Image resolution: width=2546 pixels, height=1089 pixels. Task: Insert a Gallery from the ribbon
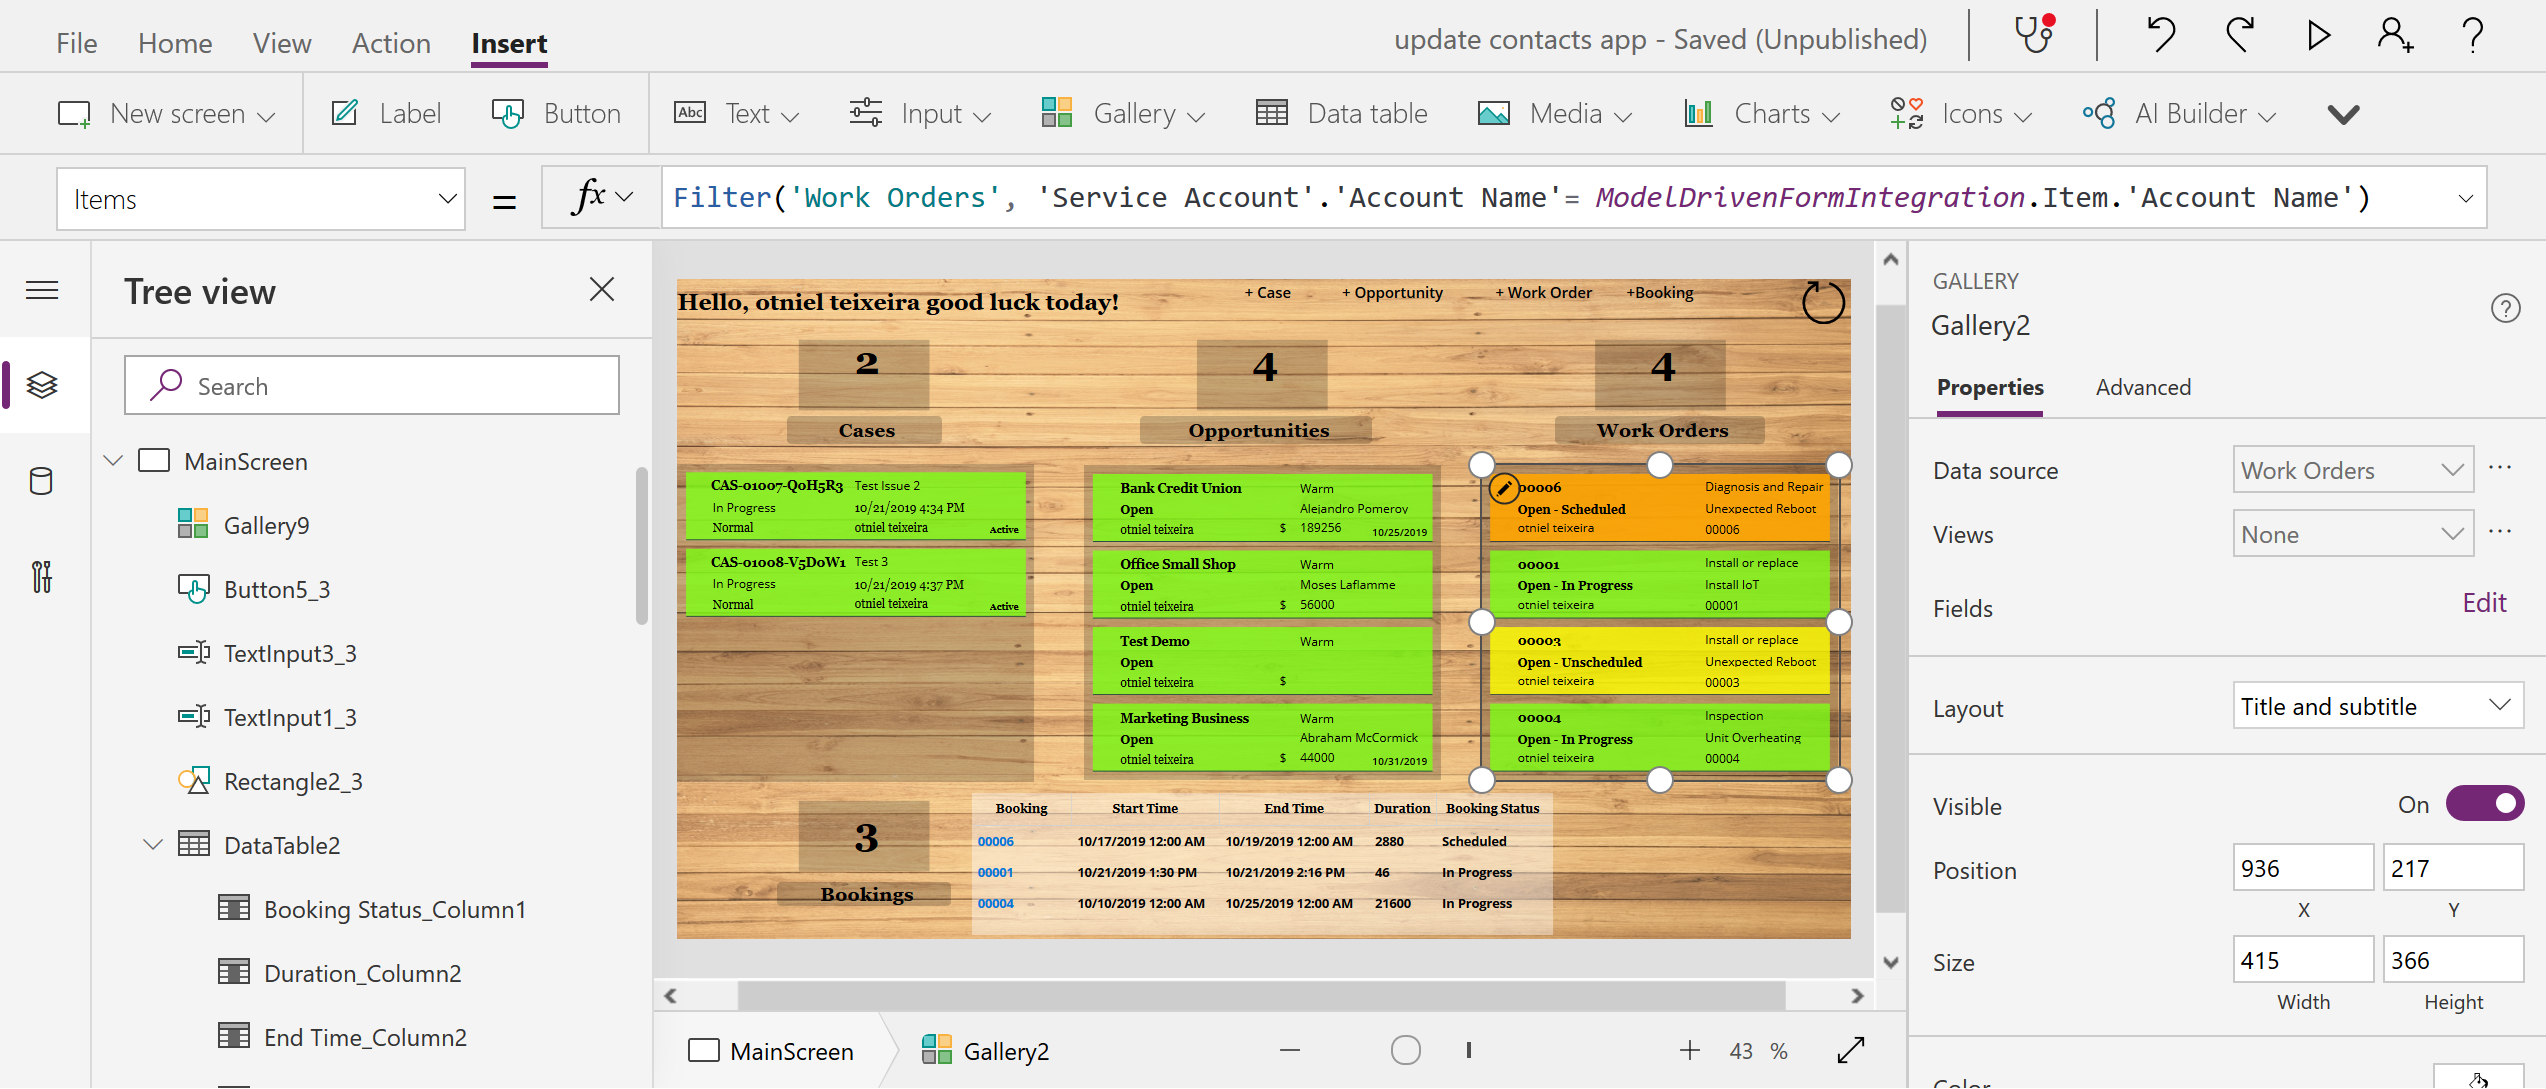click(x=1122, y=113)
